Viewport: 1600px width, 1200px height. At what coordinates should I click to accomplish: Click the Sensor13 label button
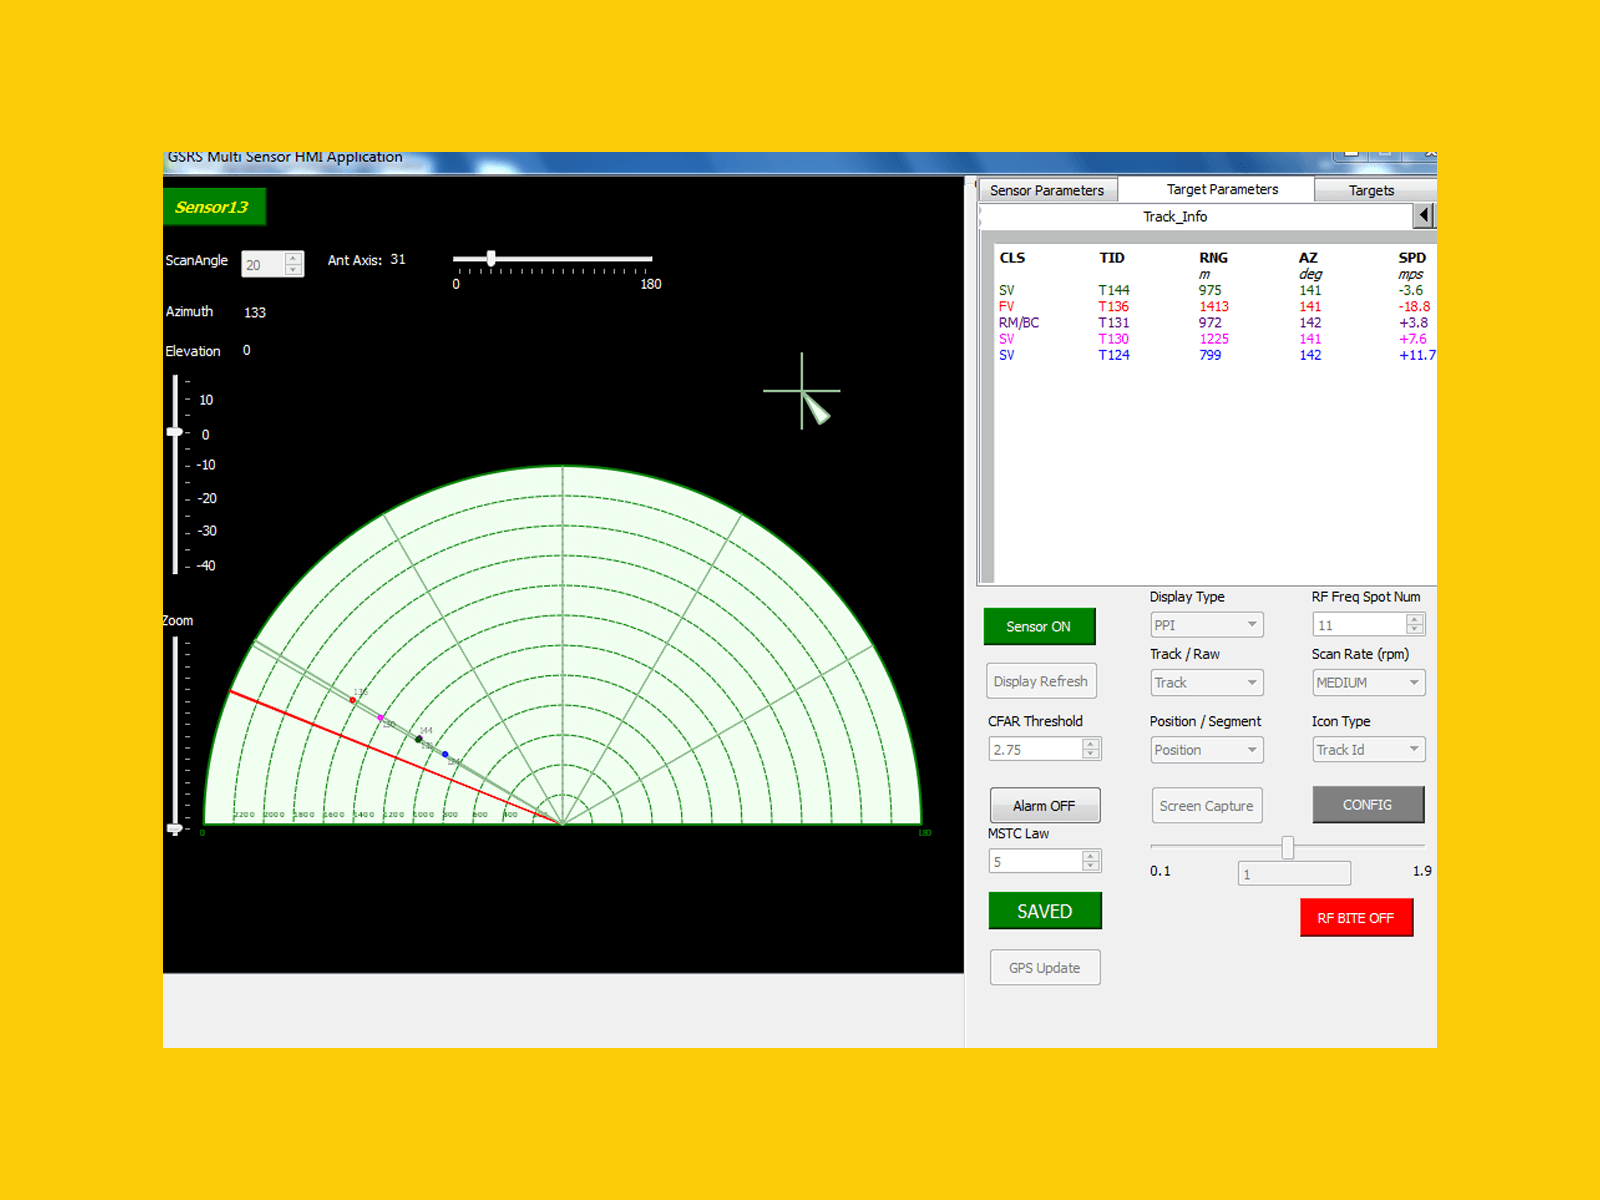point(213,207)
